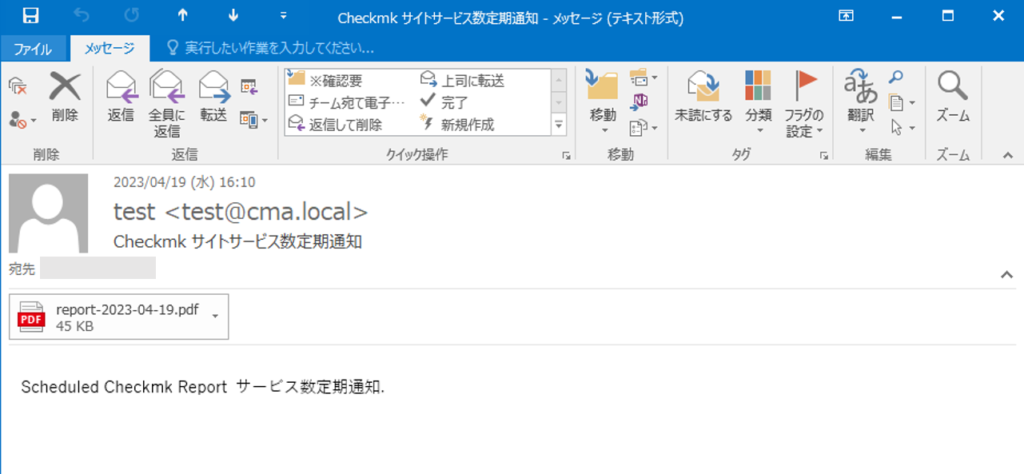Click quick steps gallery up arrow
Viewport: 1024px width, 474px height.
click(x=559, y=81)
